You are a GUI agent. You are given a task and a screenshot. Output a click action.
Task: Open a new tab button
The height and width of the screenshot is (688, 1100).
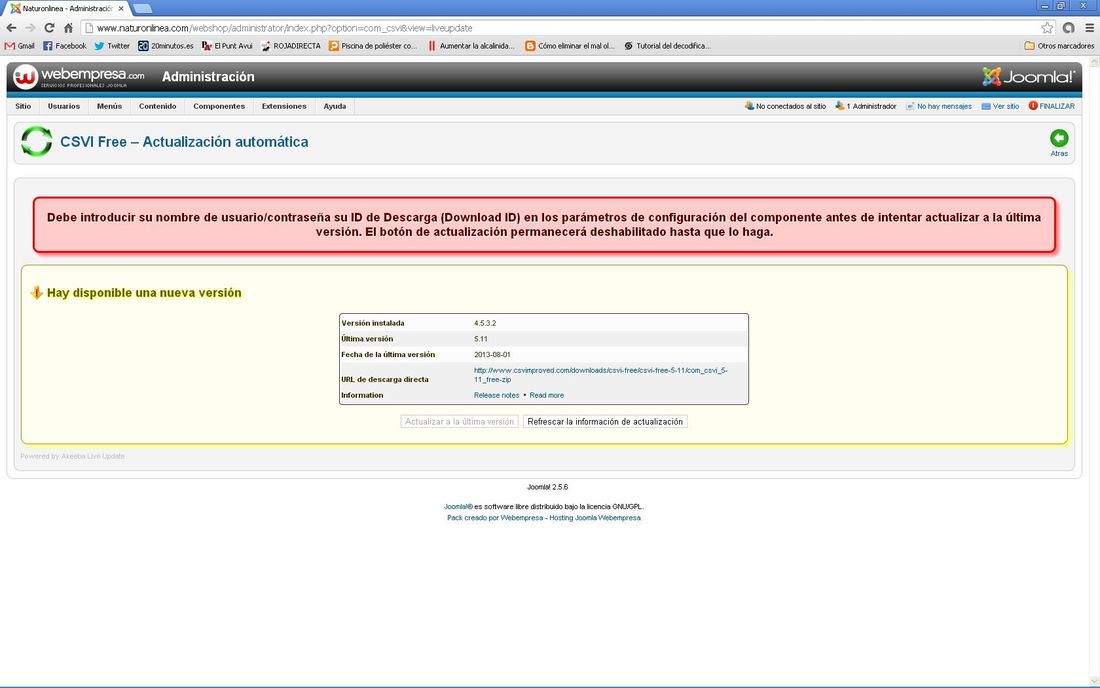[142, 8]
